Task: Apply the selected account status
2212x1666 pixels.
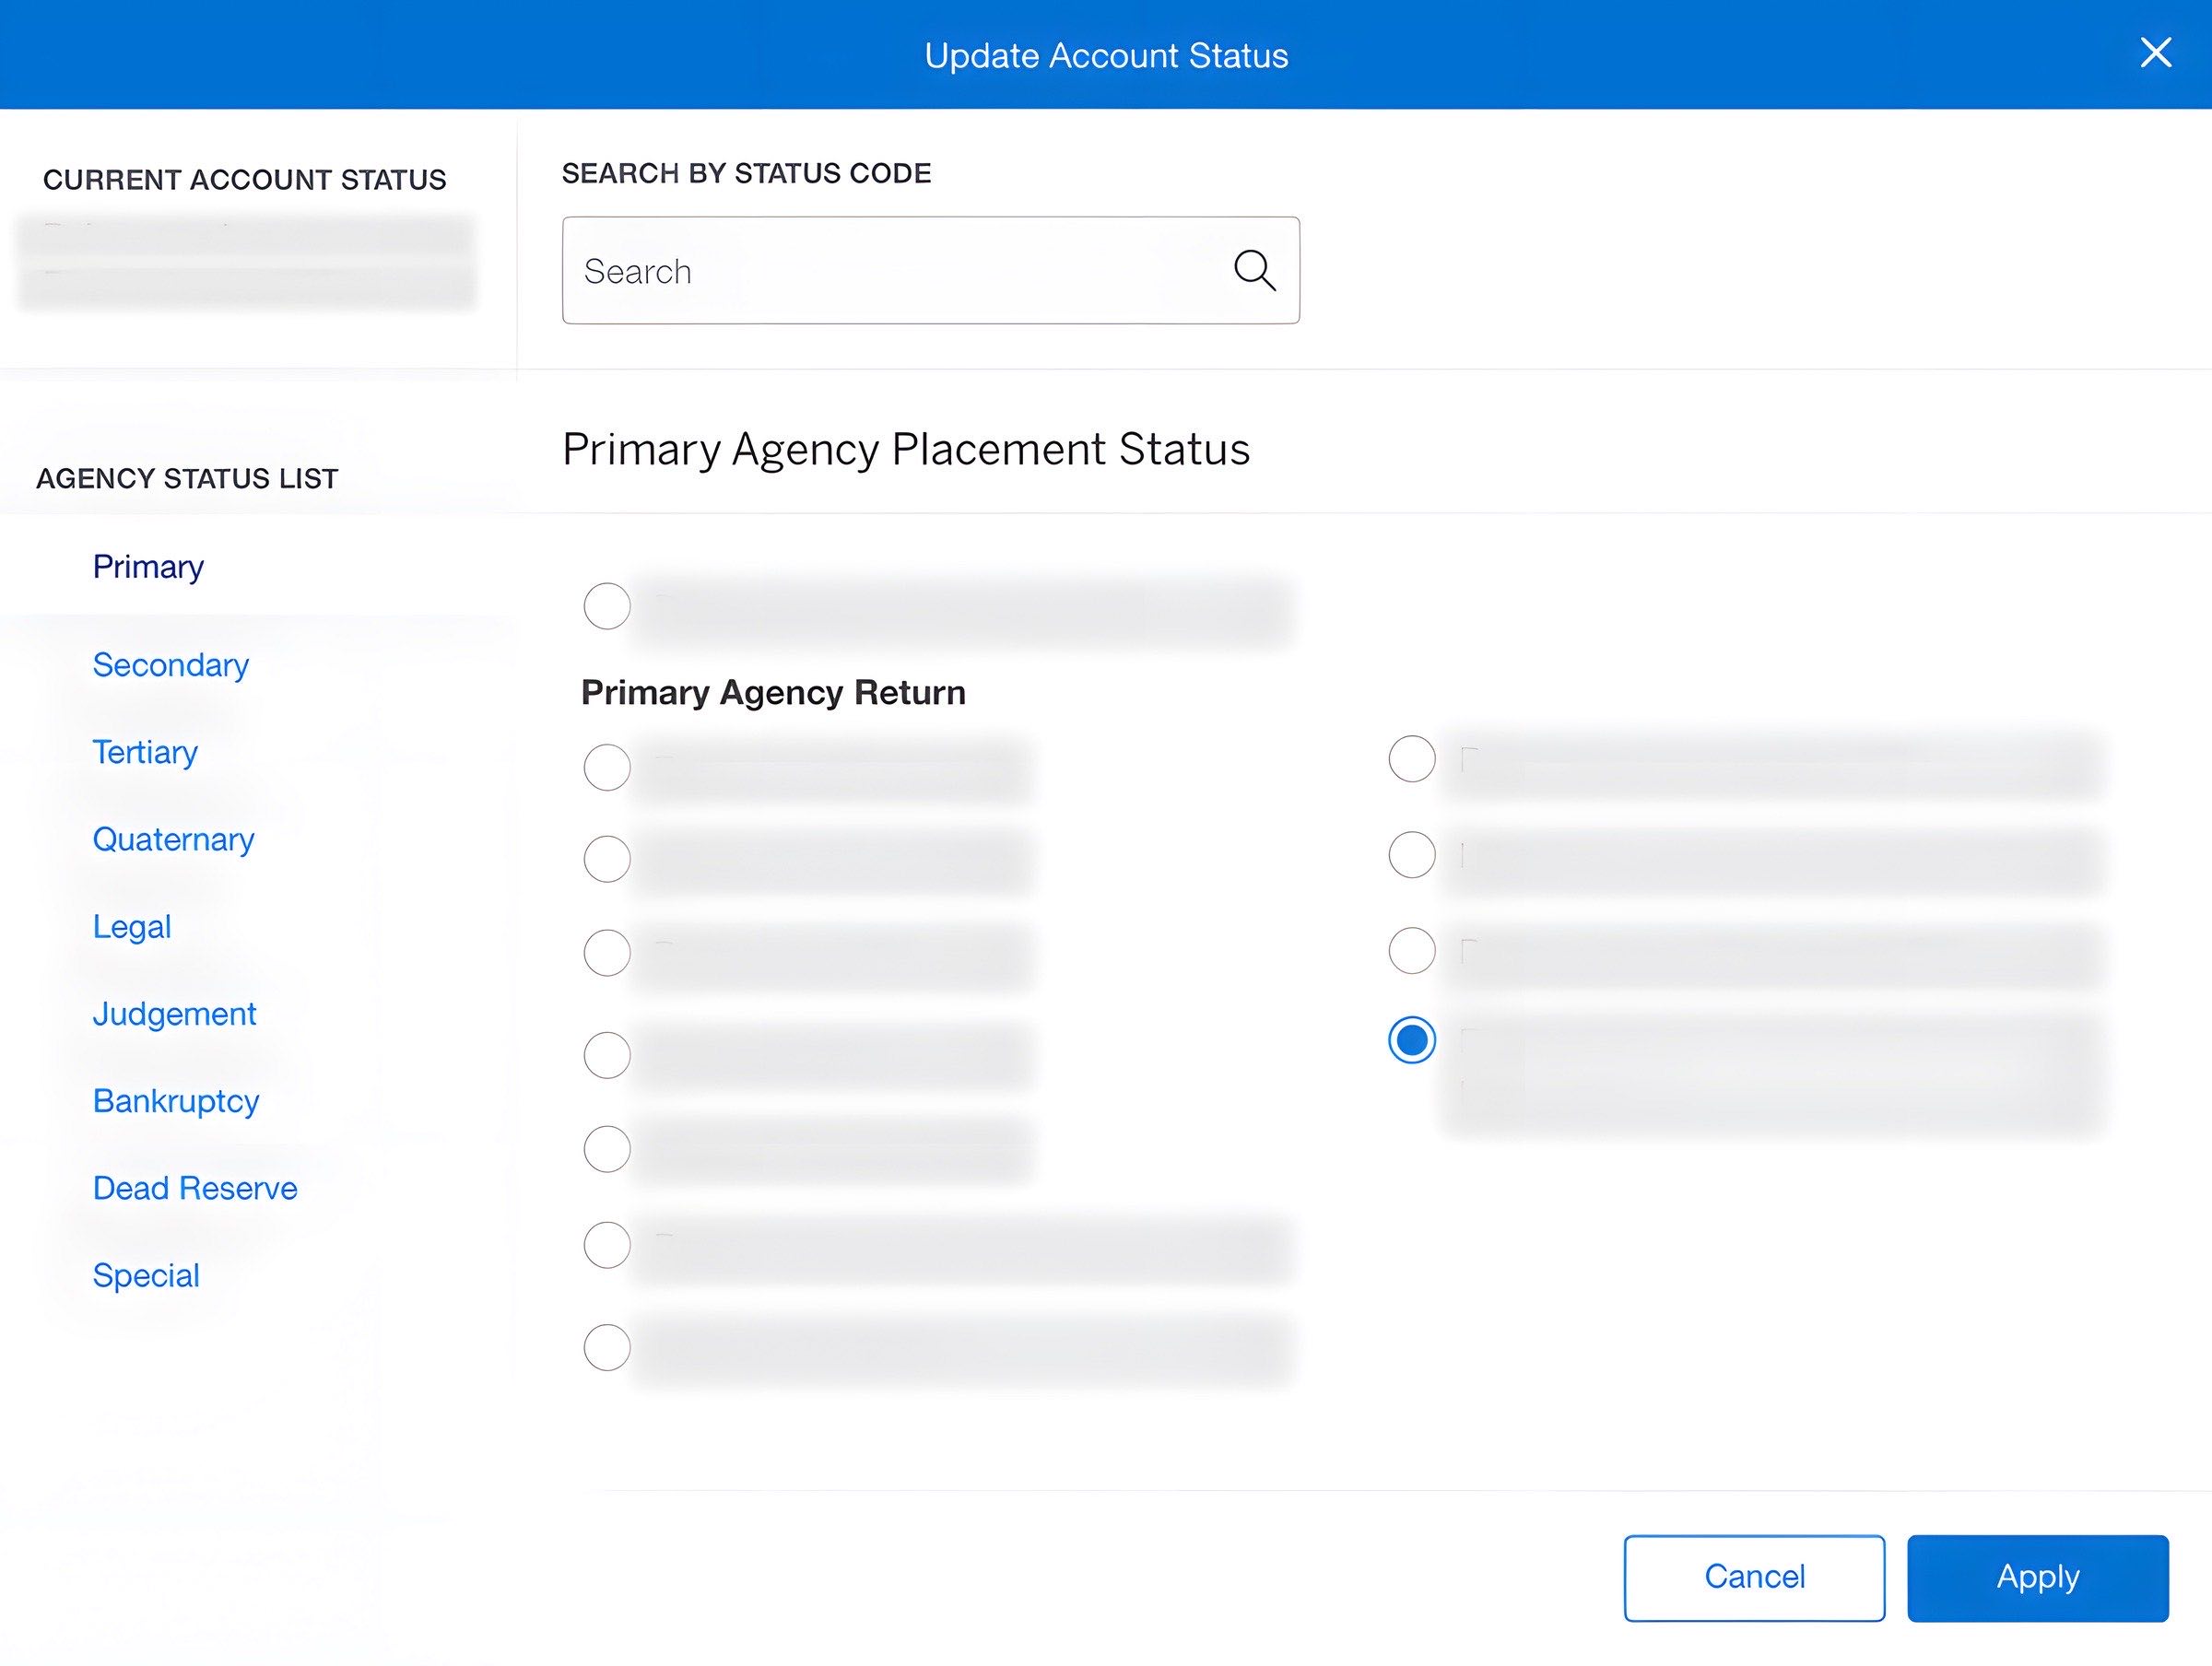Action: (2038, 1578)
